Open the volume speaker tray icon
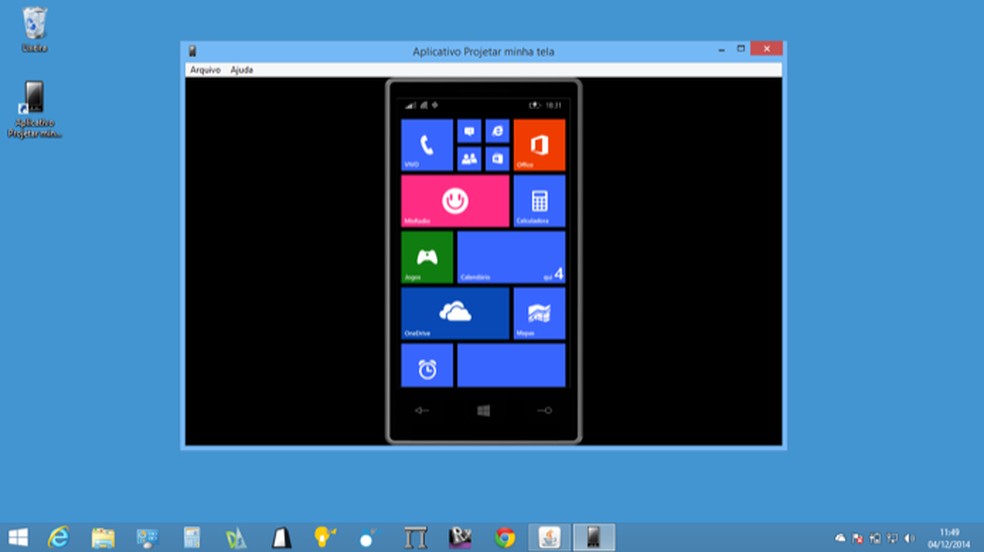Image resolution: width=984 pixels, height=552 pixels. click(x=909, y=538)
